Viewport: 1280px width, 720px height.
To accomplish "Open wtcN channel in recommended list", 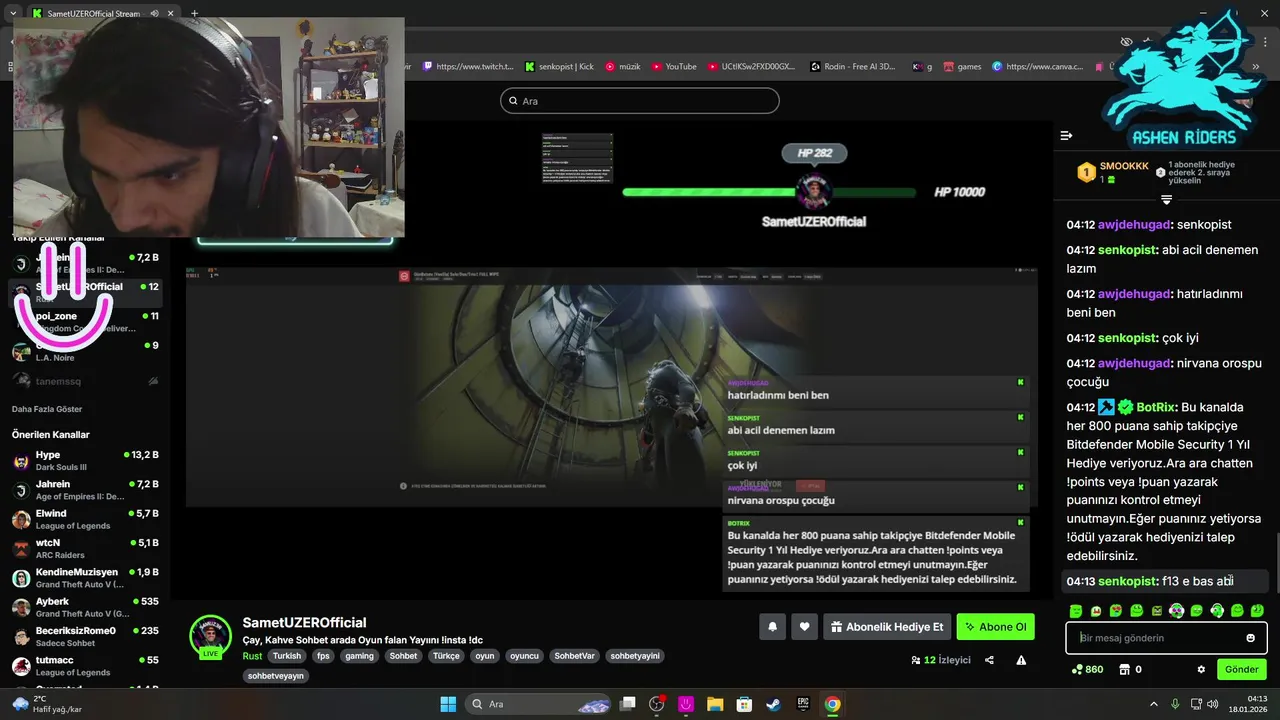I will point(85,548).
